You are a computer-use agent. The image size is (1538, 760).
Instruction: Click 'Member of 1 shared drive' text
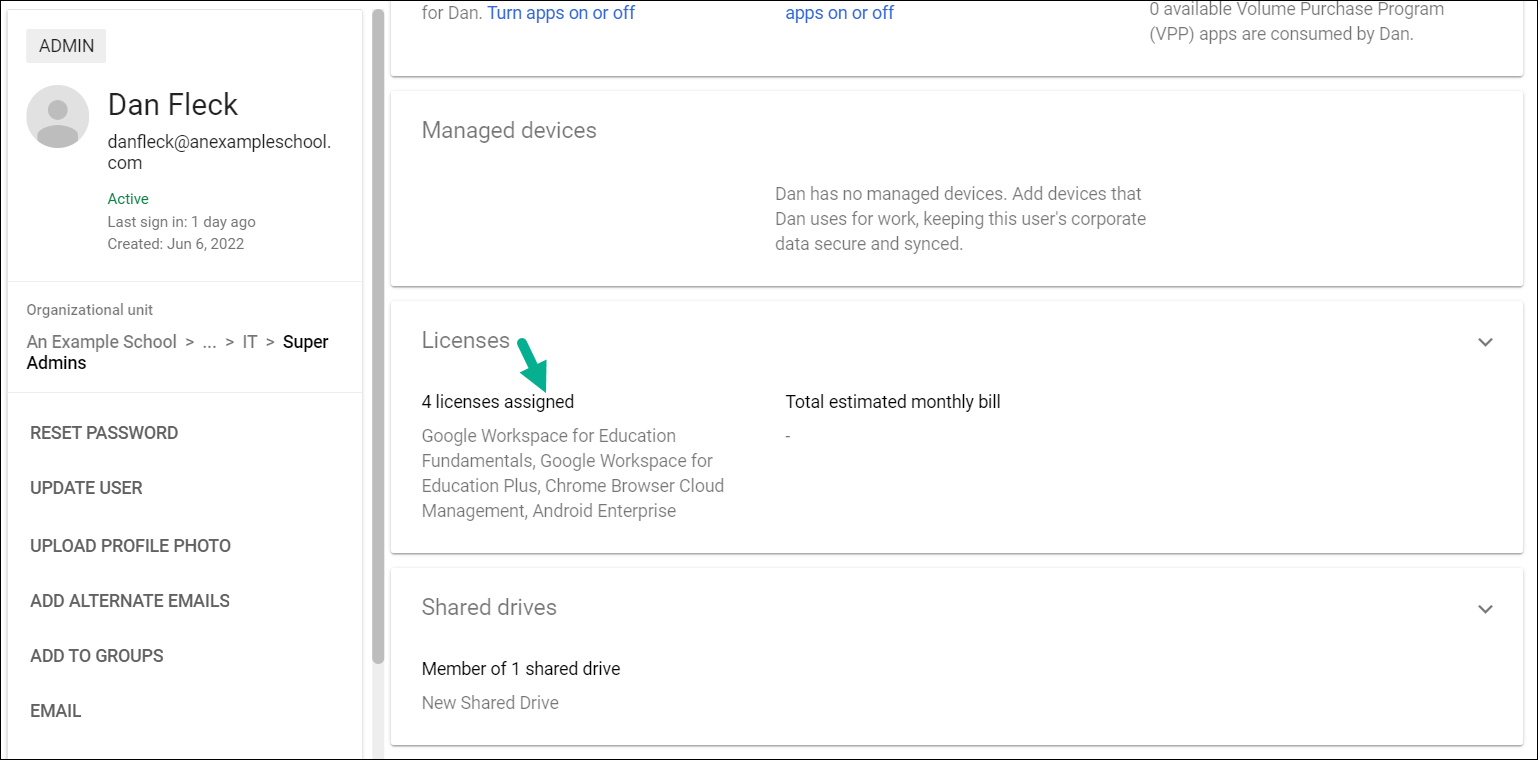click(521, 669)
